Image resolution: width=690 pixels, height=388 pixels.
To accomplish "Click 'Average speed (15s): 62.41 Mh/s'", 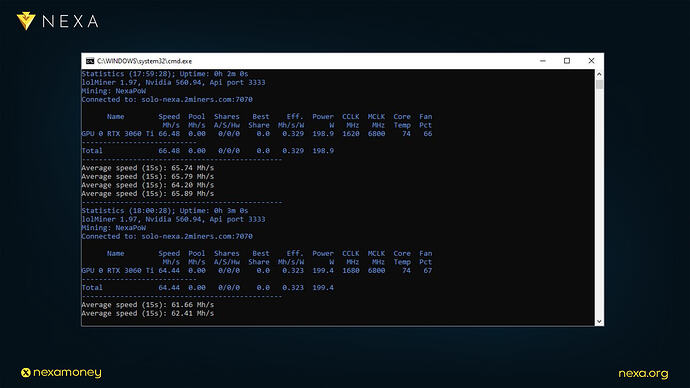I will (147, 313).
